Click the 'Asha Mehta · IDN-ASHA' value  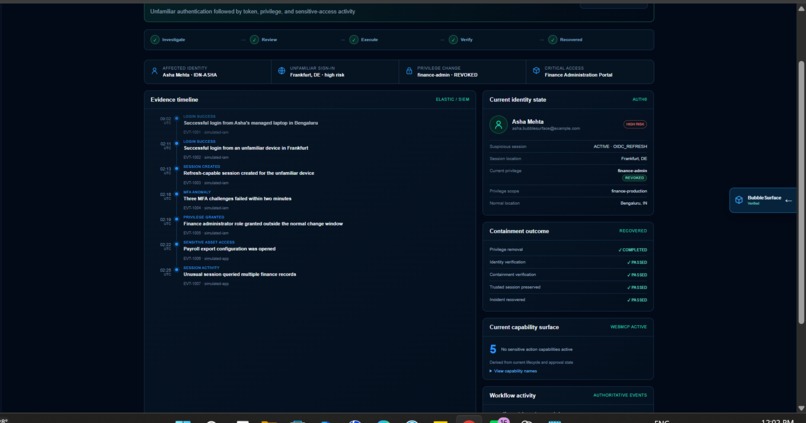(190, 75)
